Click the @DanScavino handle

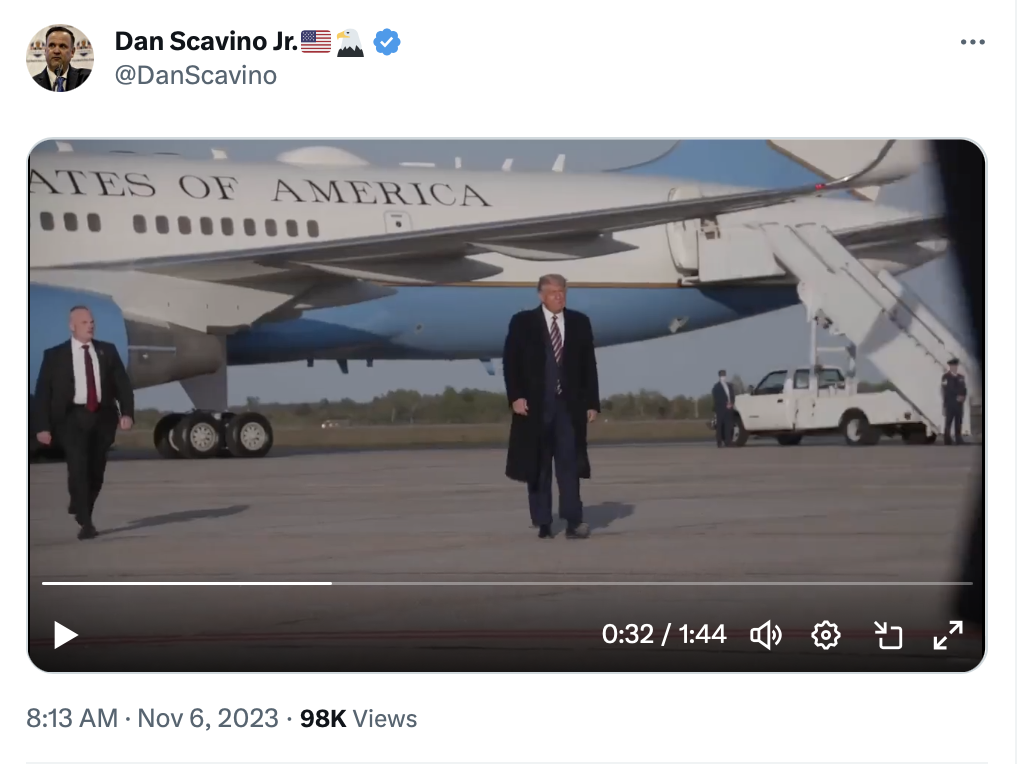click(x=196, y=75)
